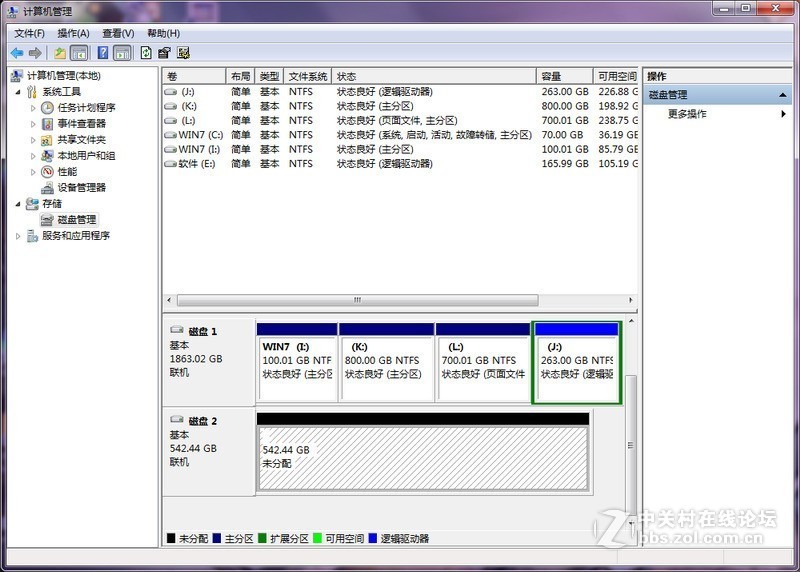Expand 更多操作 submenu arrow

[x=783, y=114]
